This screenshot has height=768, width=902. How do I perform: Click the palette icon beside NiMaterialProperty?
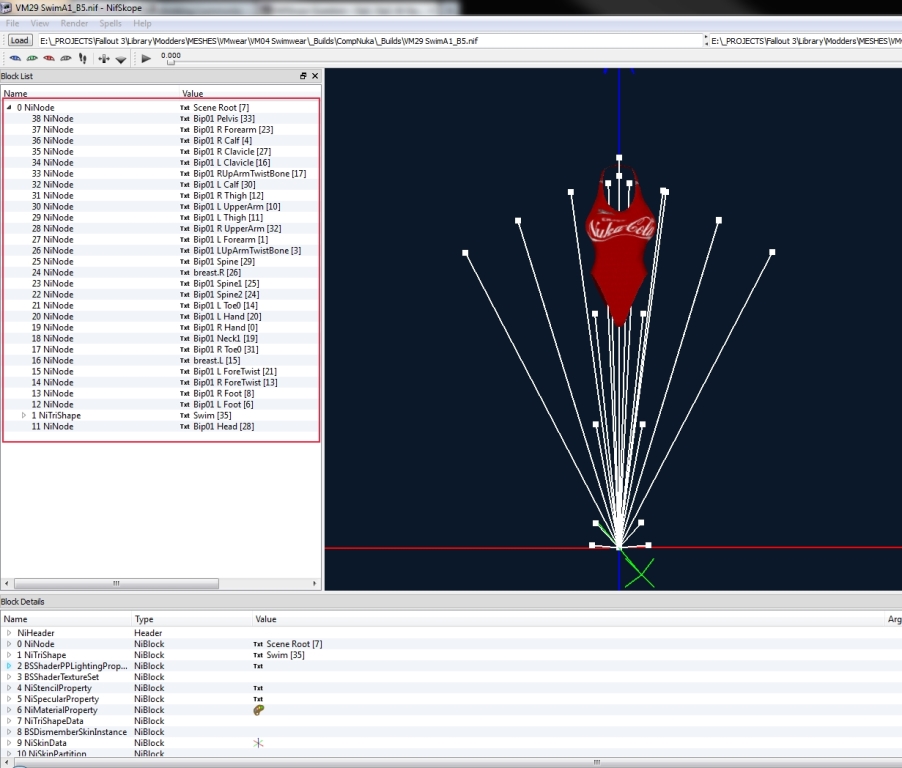(259, 710)
